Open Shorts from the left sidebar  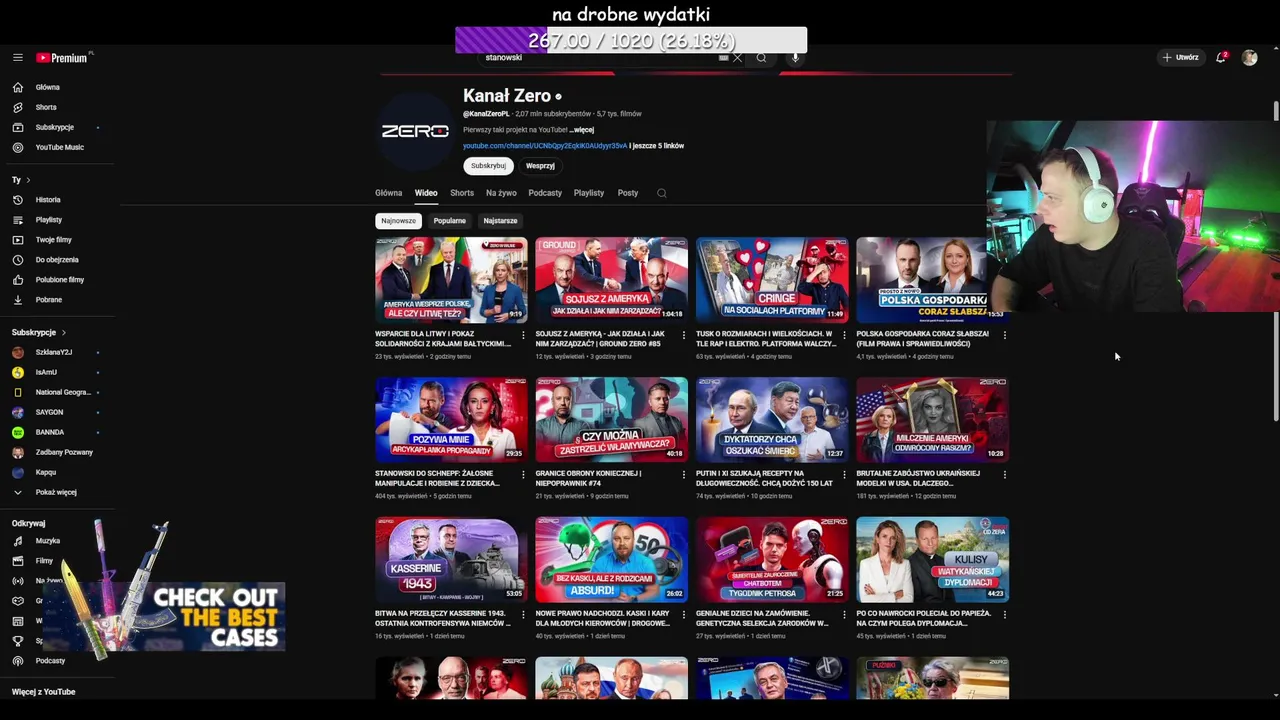pyautogui.click(x=46, y=107)
